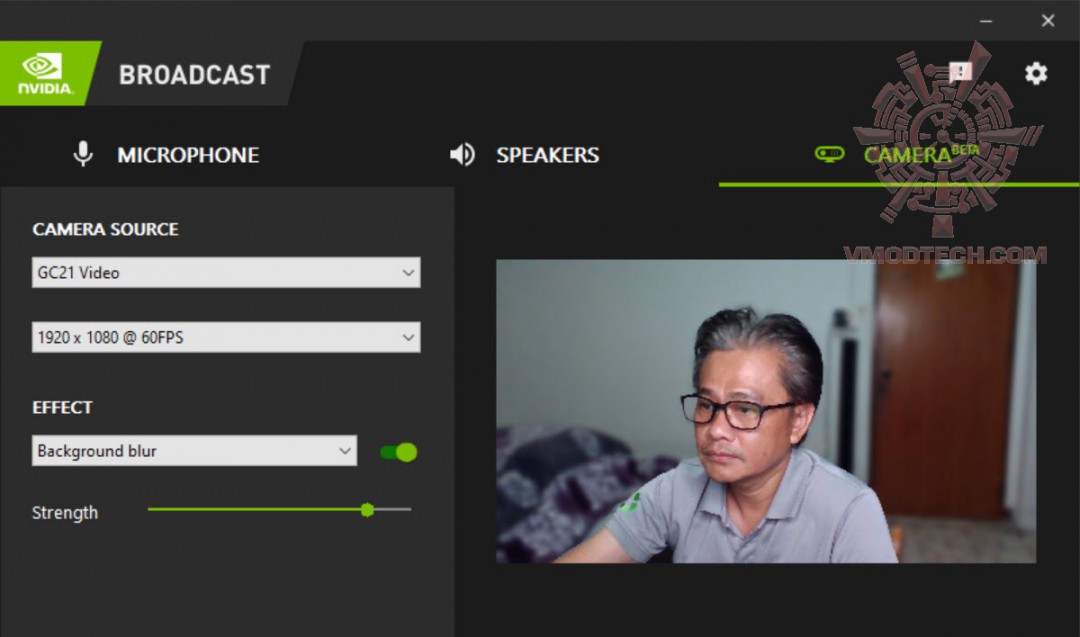Switch to the Speakers tab
This screenshot has height=637, width=1080.
point(524,155)
